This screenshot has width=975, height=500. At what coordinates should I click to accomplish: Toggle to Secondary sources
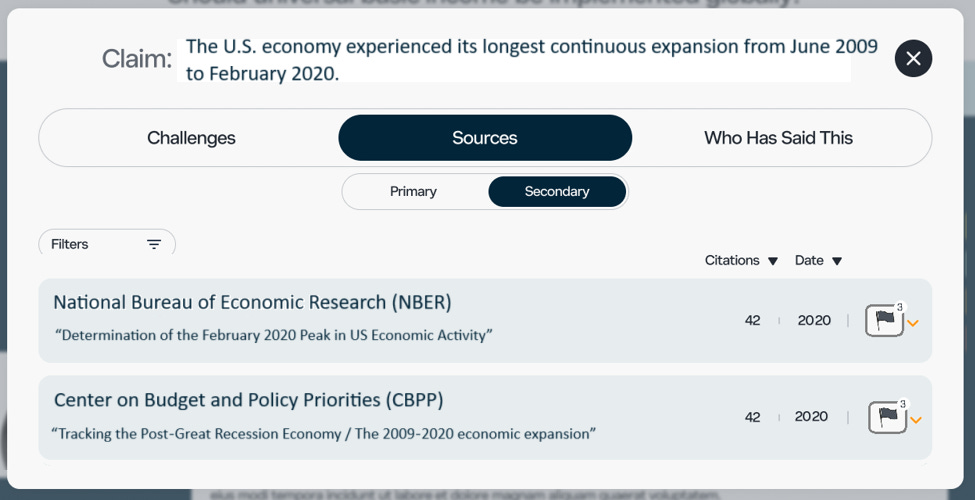557,191
